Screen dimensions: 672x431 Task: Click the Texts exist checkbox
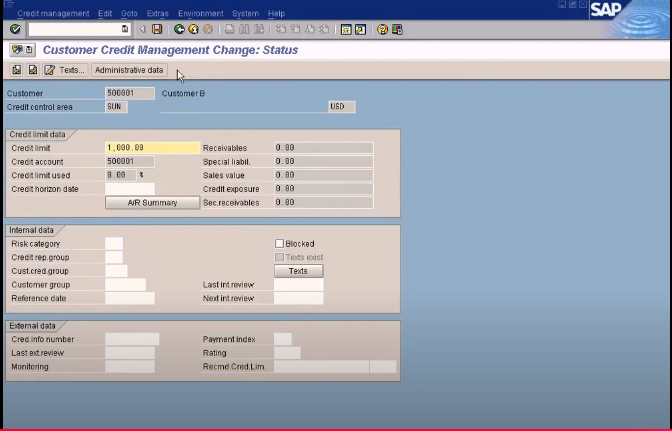(x=279, y=257)
